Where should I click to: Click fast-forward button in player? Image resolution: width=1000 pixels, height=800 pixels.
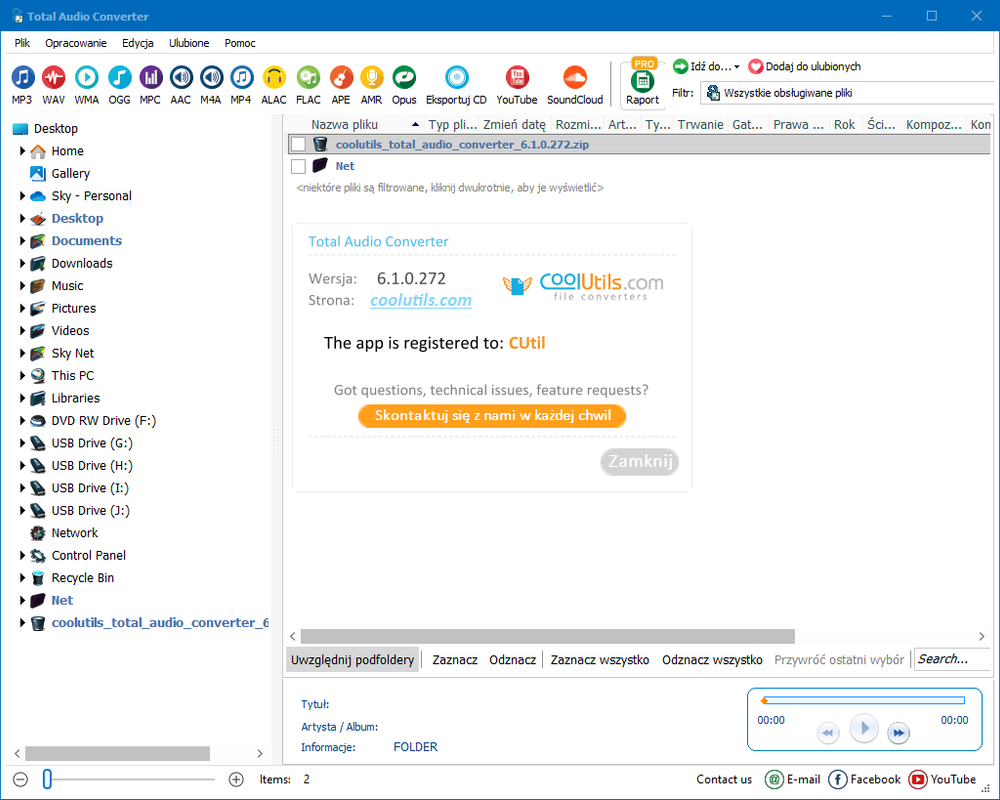[x=899, y=733]
